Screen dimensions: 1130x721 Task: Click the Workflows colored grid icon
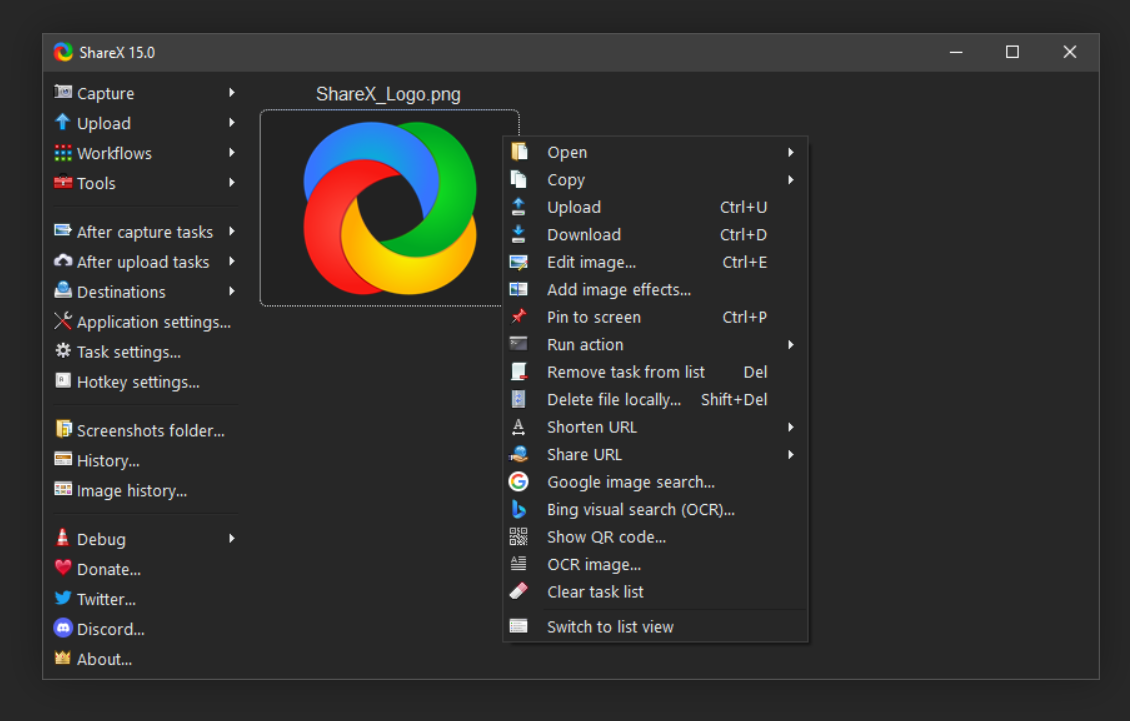(x=63, y=153)
